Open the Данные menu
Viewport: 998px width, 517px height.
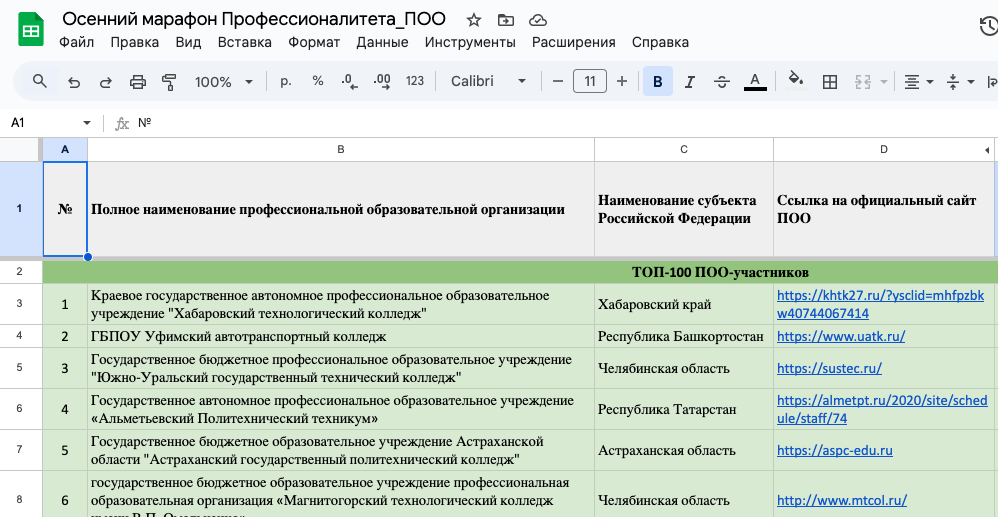(382, 42)
